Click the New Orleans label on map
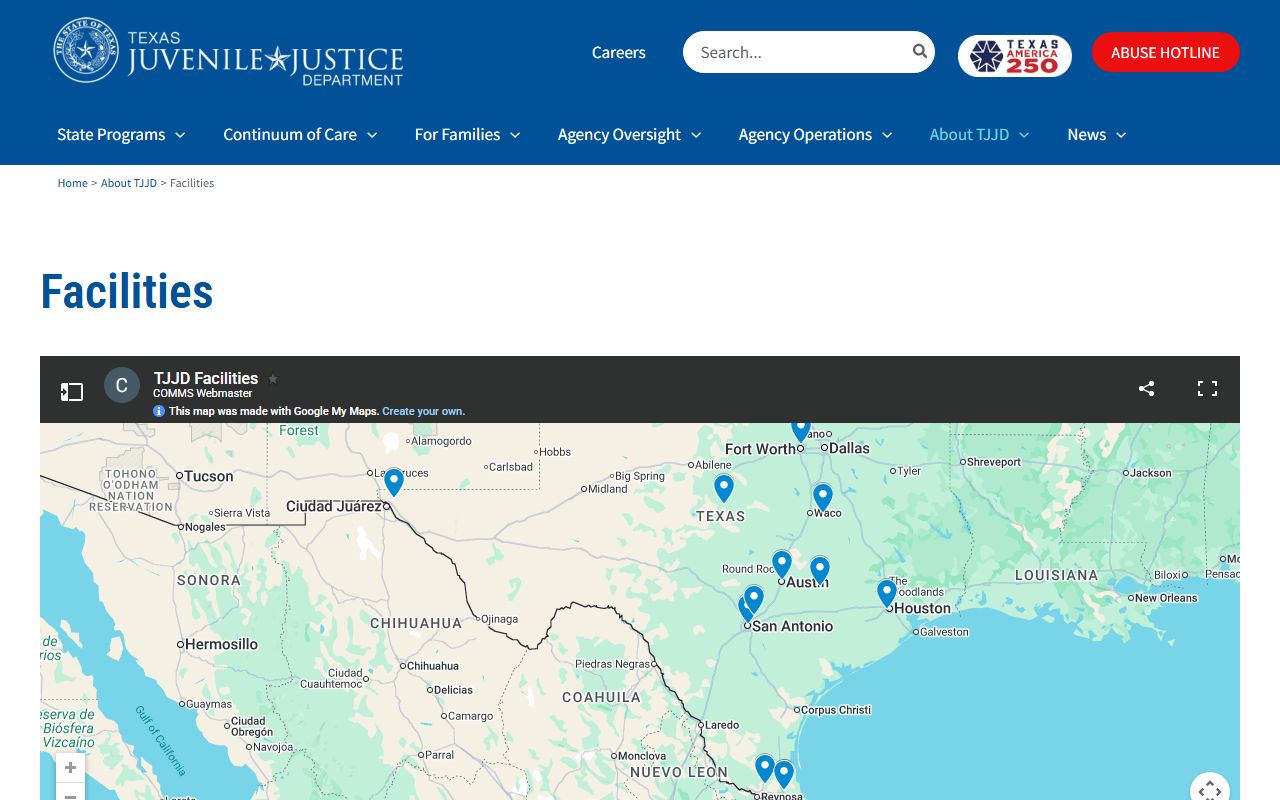This screenshot has height=800, width=1280. click(x=1166, y=598)
